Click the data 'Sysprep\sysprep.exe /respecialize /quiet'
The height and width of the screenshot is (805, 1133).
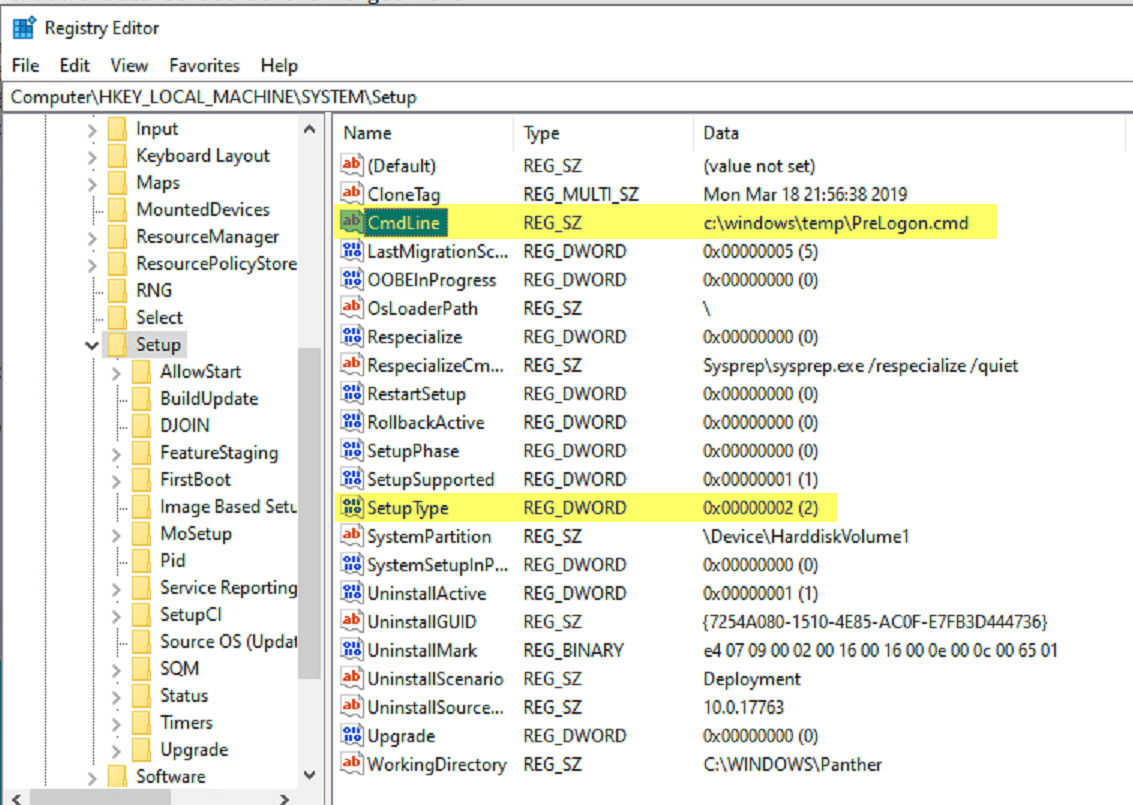click(x=860, y=366)
